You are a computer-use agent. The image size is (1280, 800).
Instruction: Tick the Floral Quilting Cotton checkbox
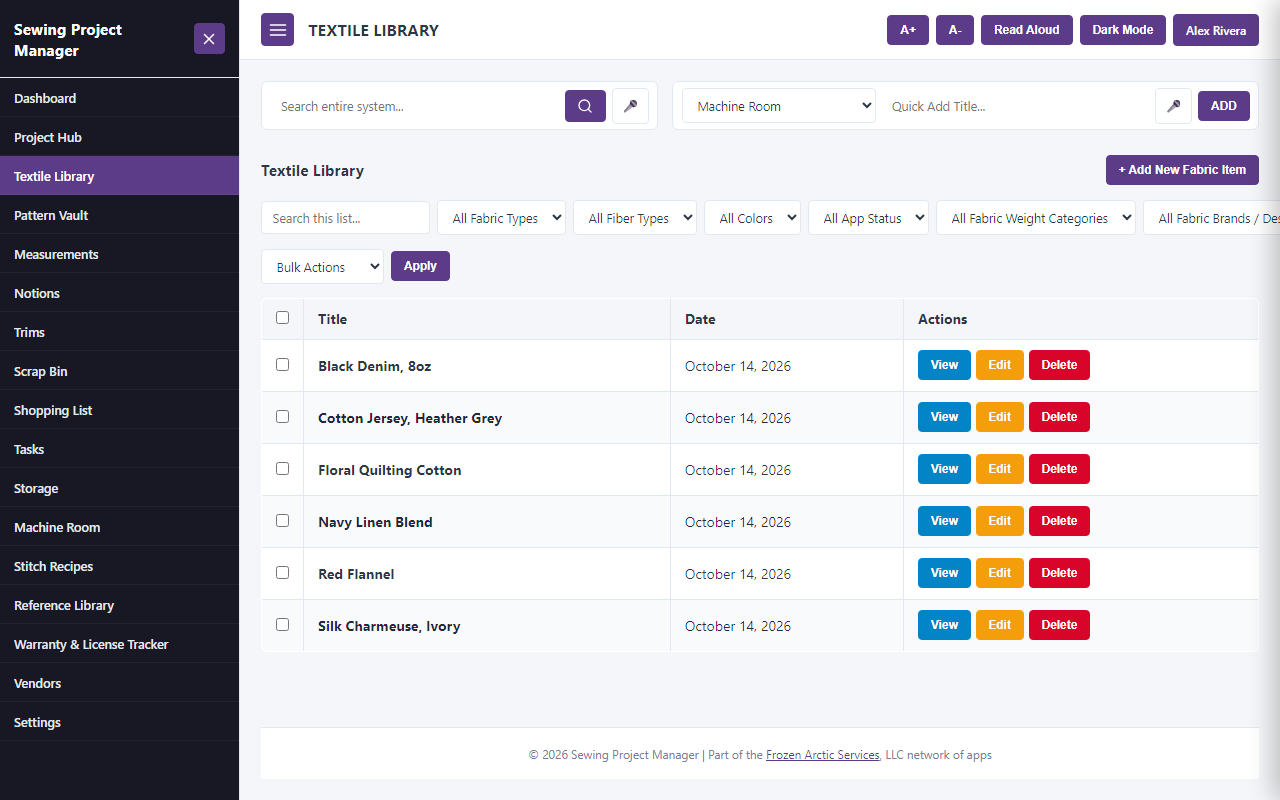click(x=282, y=469)
